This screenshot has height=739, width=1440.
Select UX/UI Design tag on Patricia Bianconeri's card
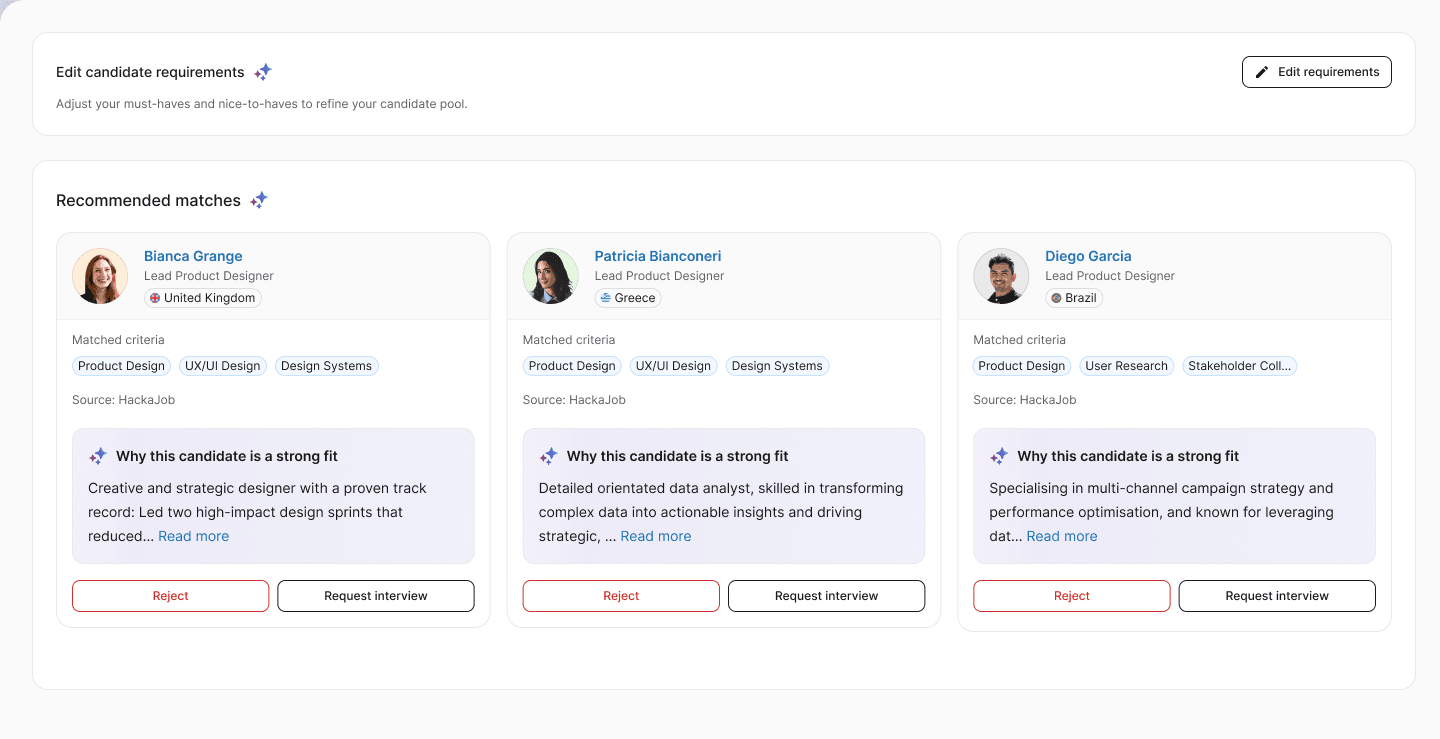pos(673,366)
